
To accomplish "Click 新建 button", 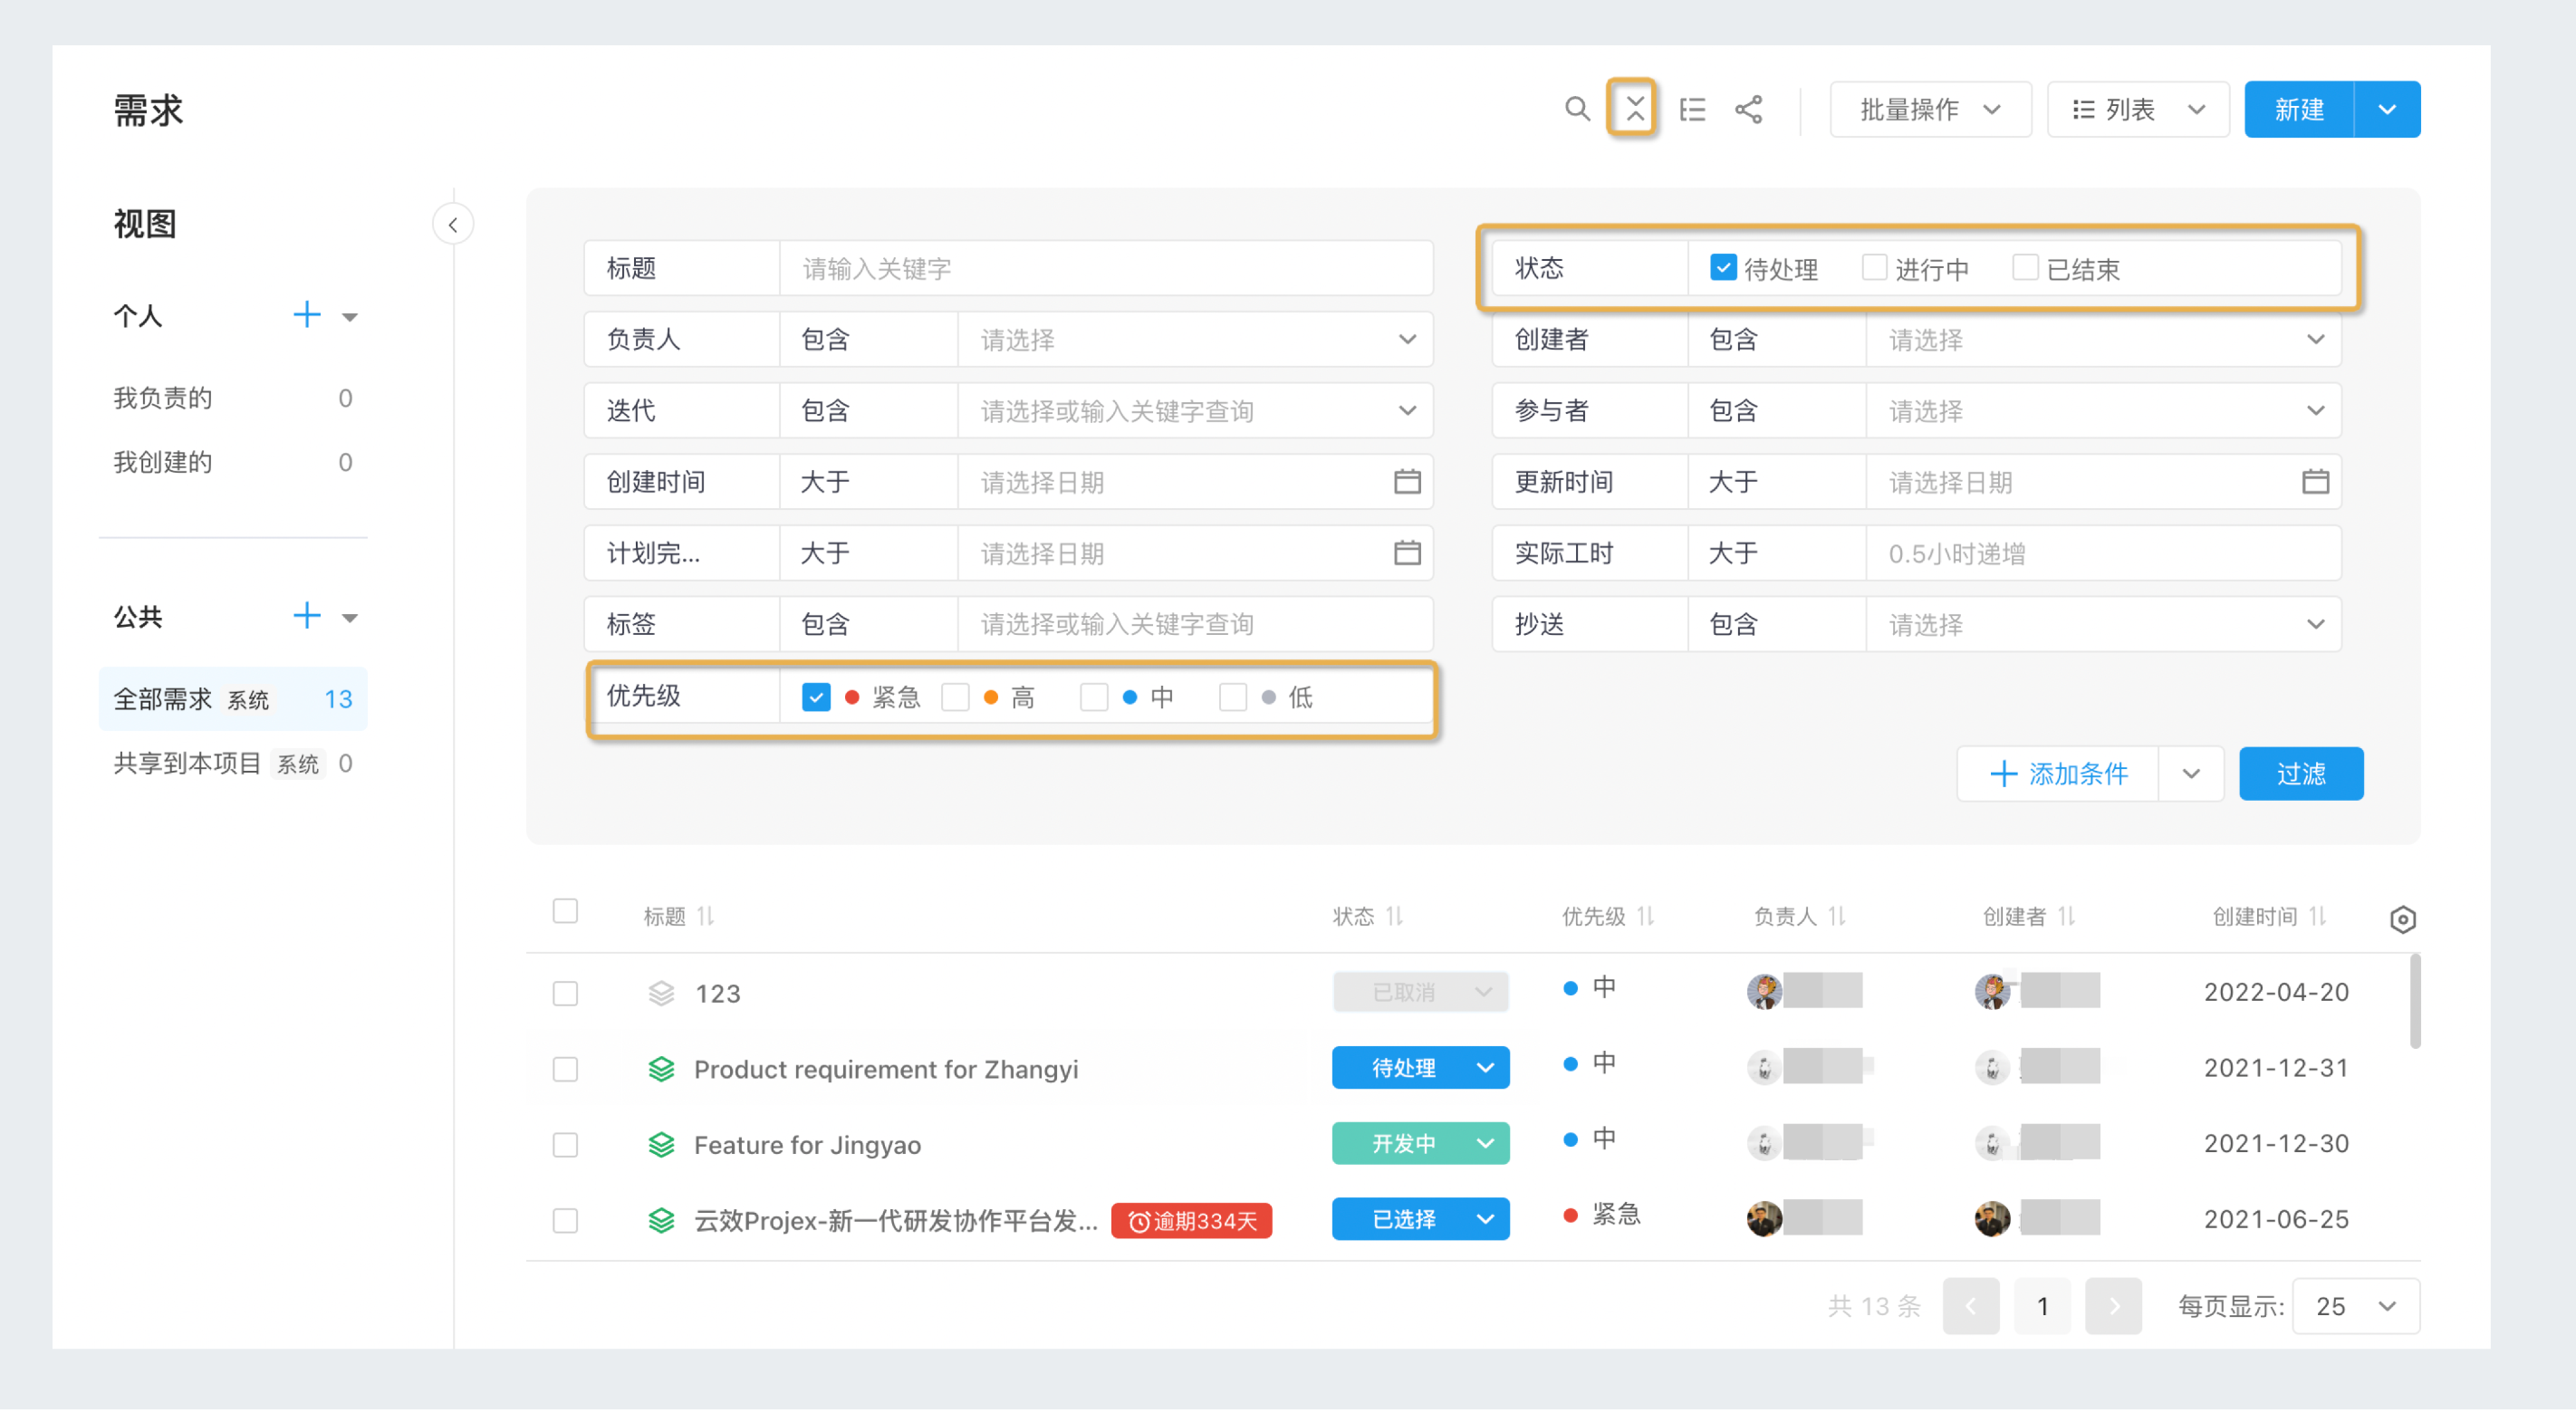I will click(2299, 109).
